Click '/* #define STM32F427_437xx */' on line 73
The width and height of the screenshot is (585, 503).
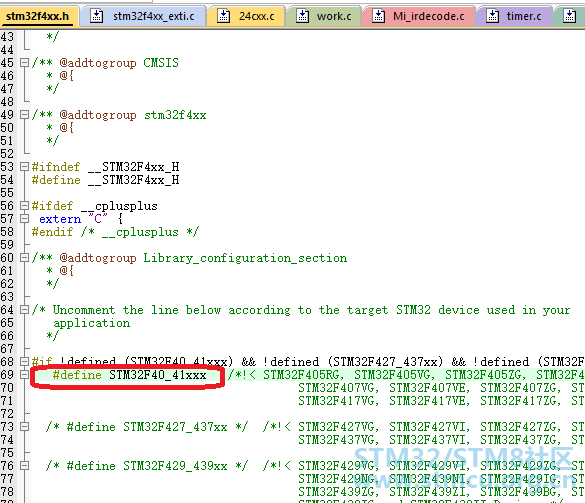click(x=147, y=427)
